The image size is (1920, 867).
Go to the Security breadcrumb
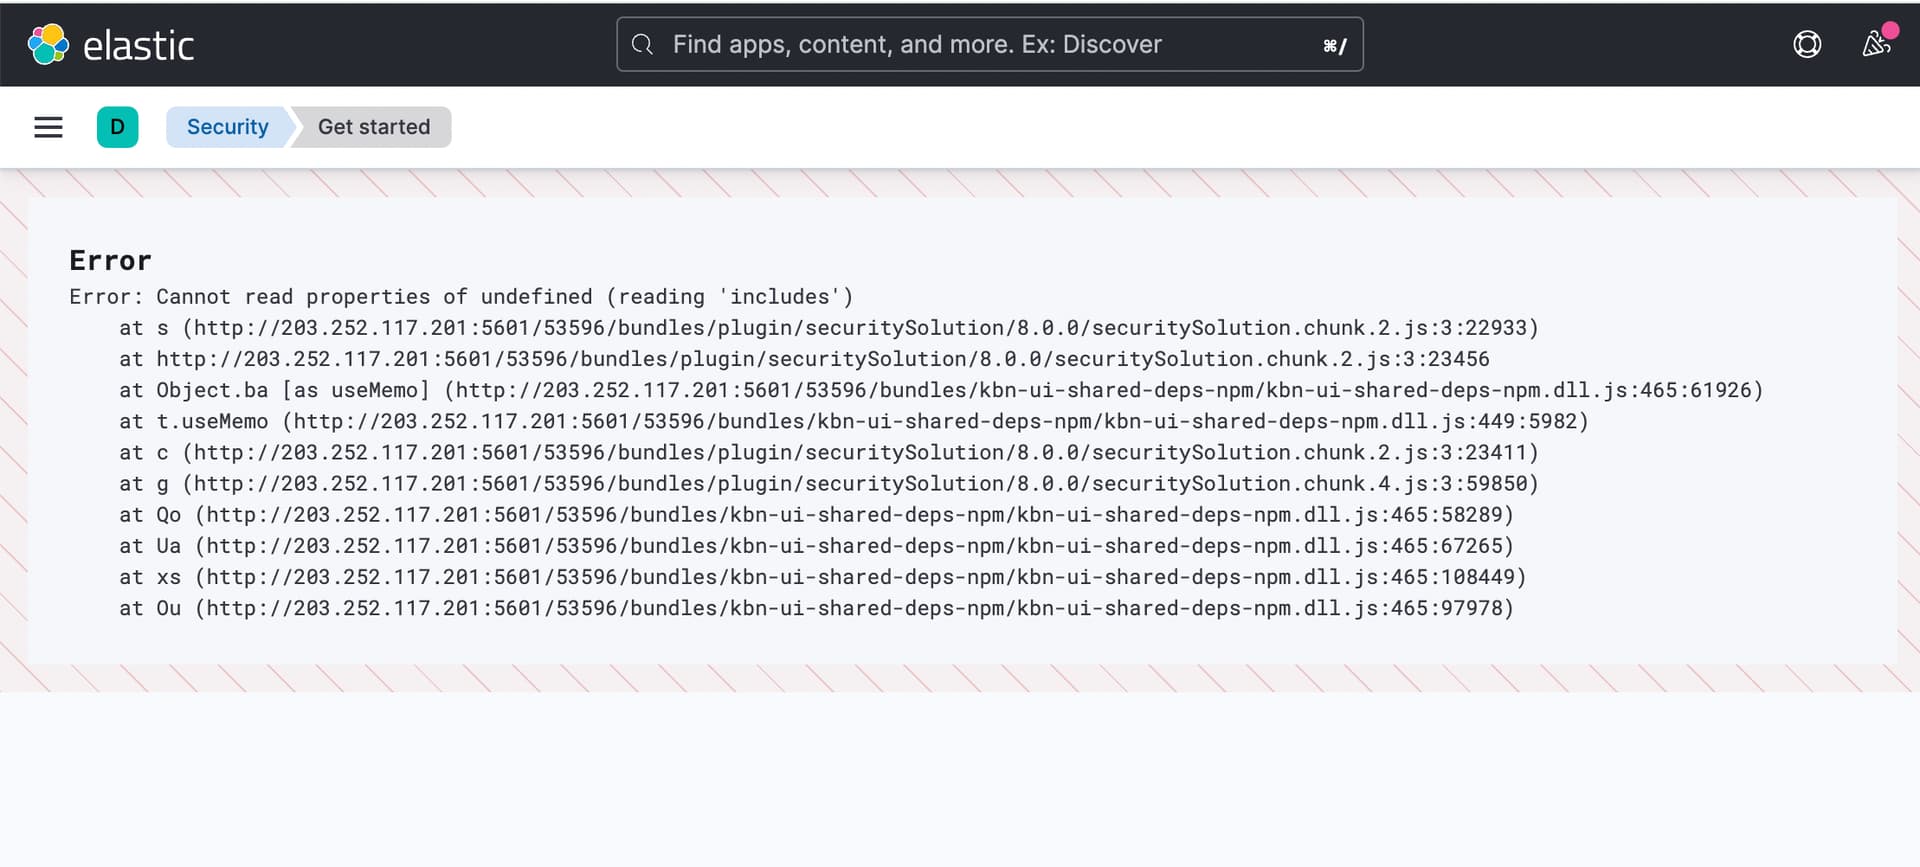pos(227,127)
